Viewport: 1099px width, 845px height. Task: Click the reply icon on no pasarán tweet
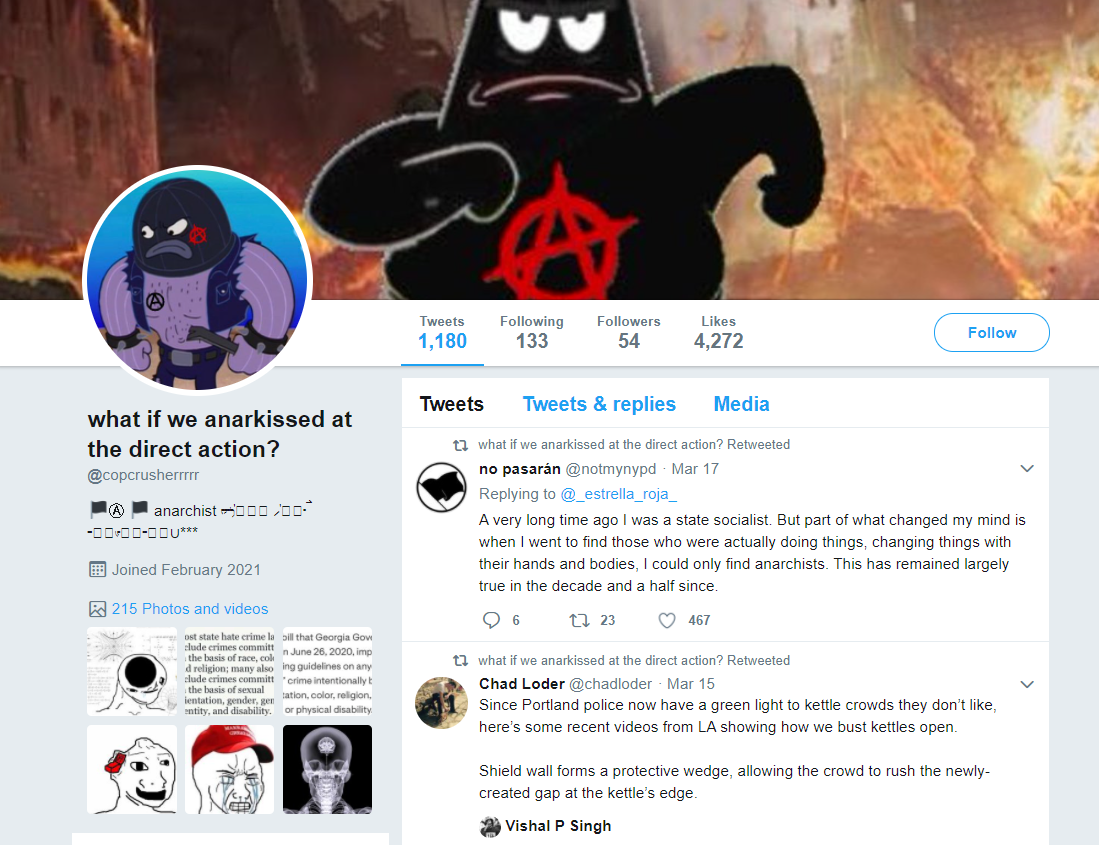click(491, 620)
